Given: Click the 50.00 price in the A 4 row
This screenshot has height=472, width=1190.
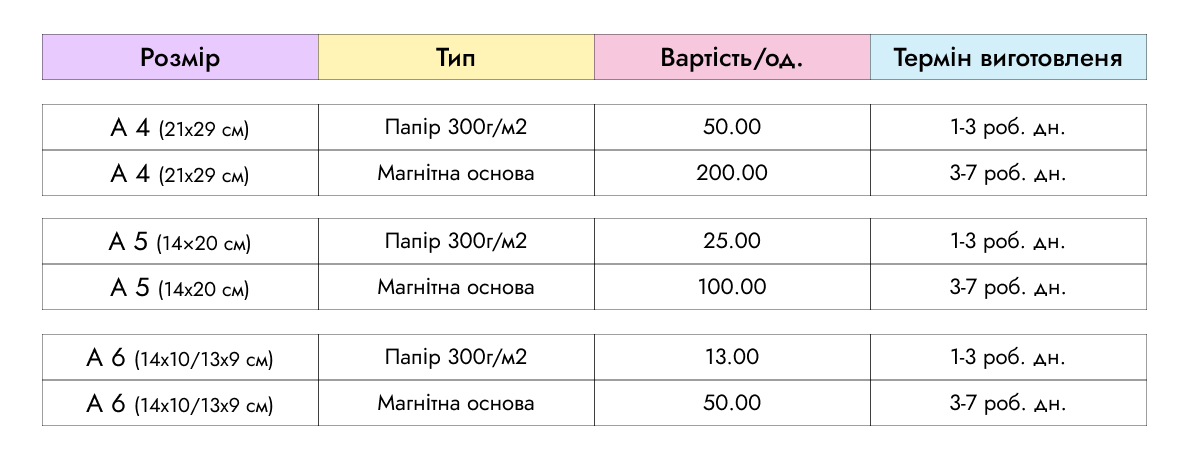Looking at the screenshot, I should click(732, 127).
